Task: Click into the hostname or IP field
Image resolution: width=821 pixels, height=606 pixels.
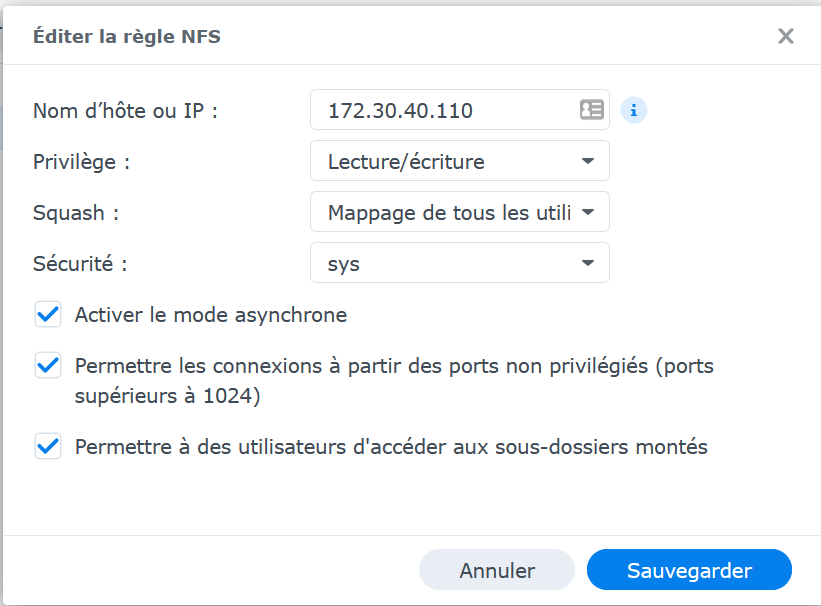Action: [x=440, y=110]
